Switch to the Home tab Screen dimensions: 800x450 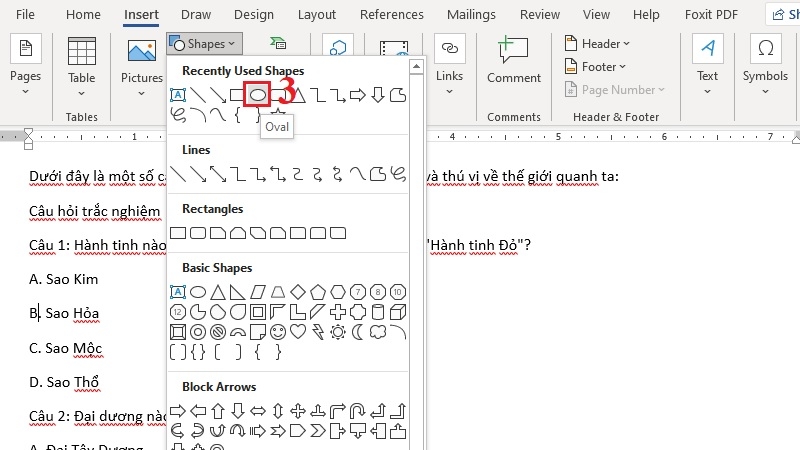(x=83, y=14)
